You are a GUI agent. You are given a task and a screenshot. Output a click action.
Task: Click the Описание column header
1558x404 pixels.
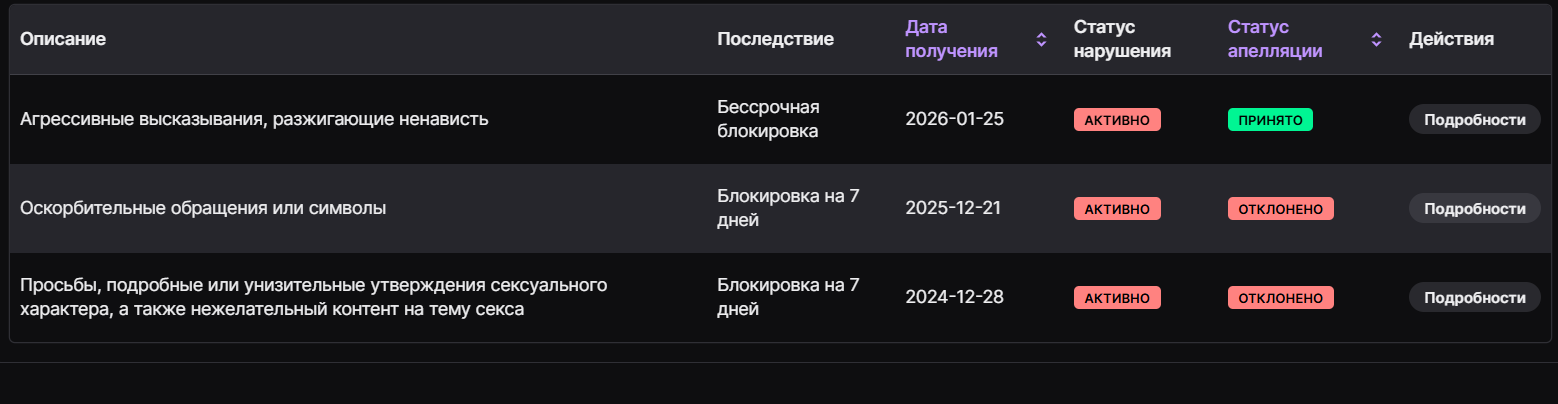(63, 39)
